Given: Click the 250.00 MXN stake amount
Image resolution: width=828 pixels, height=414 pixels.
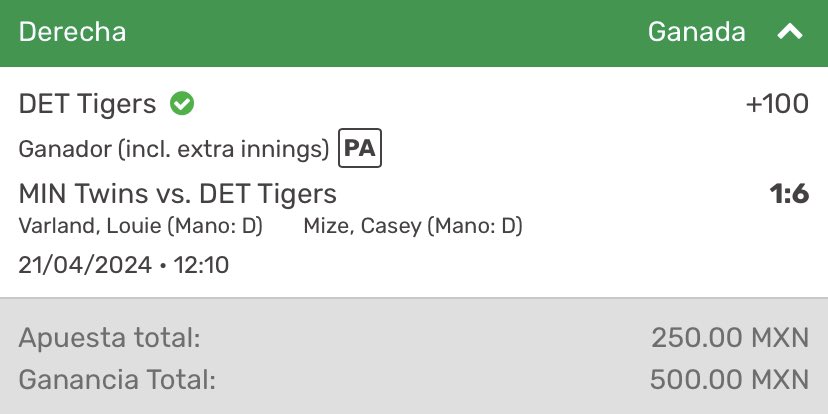Looking at the screenshot, I should [x=730, y=338].
